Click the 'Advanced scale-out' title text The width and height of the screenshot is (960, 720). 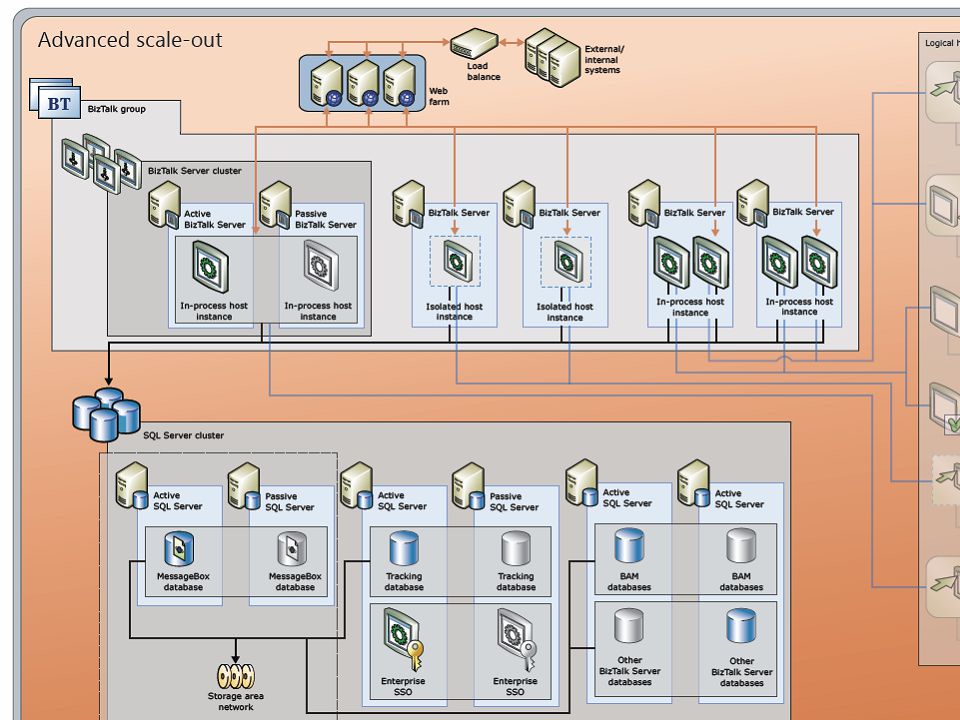point(130,40)
